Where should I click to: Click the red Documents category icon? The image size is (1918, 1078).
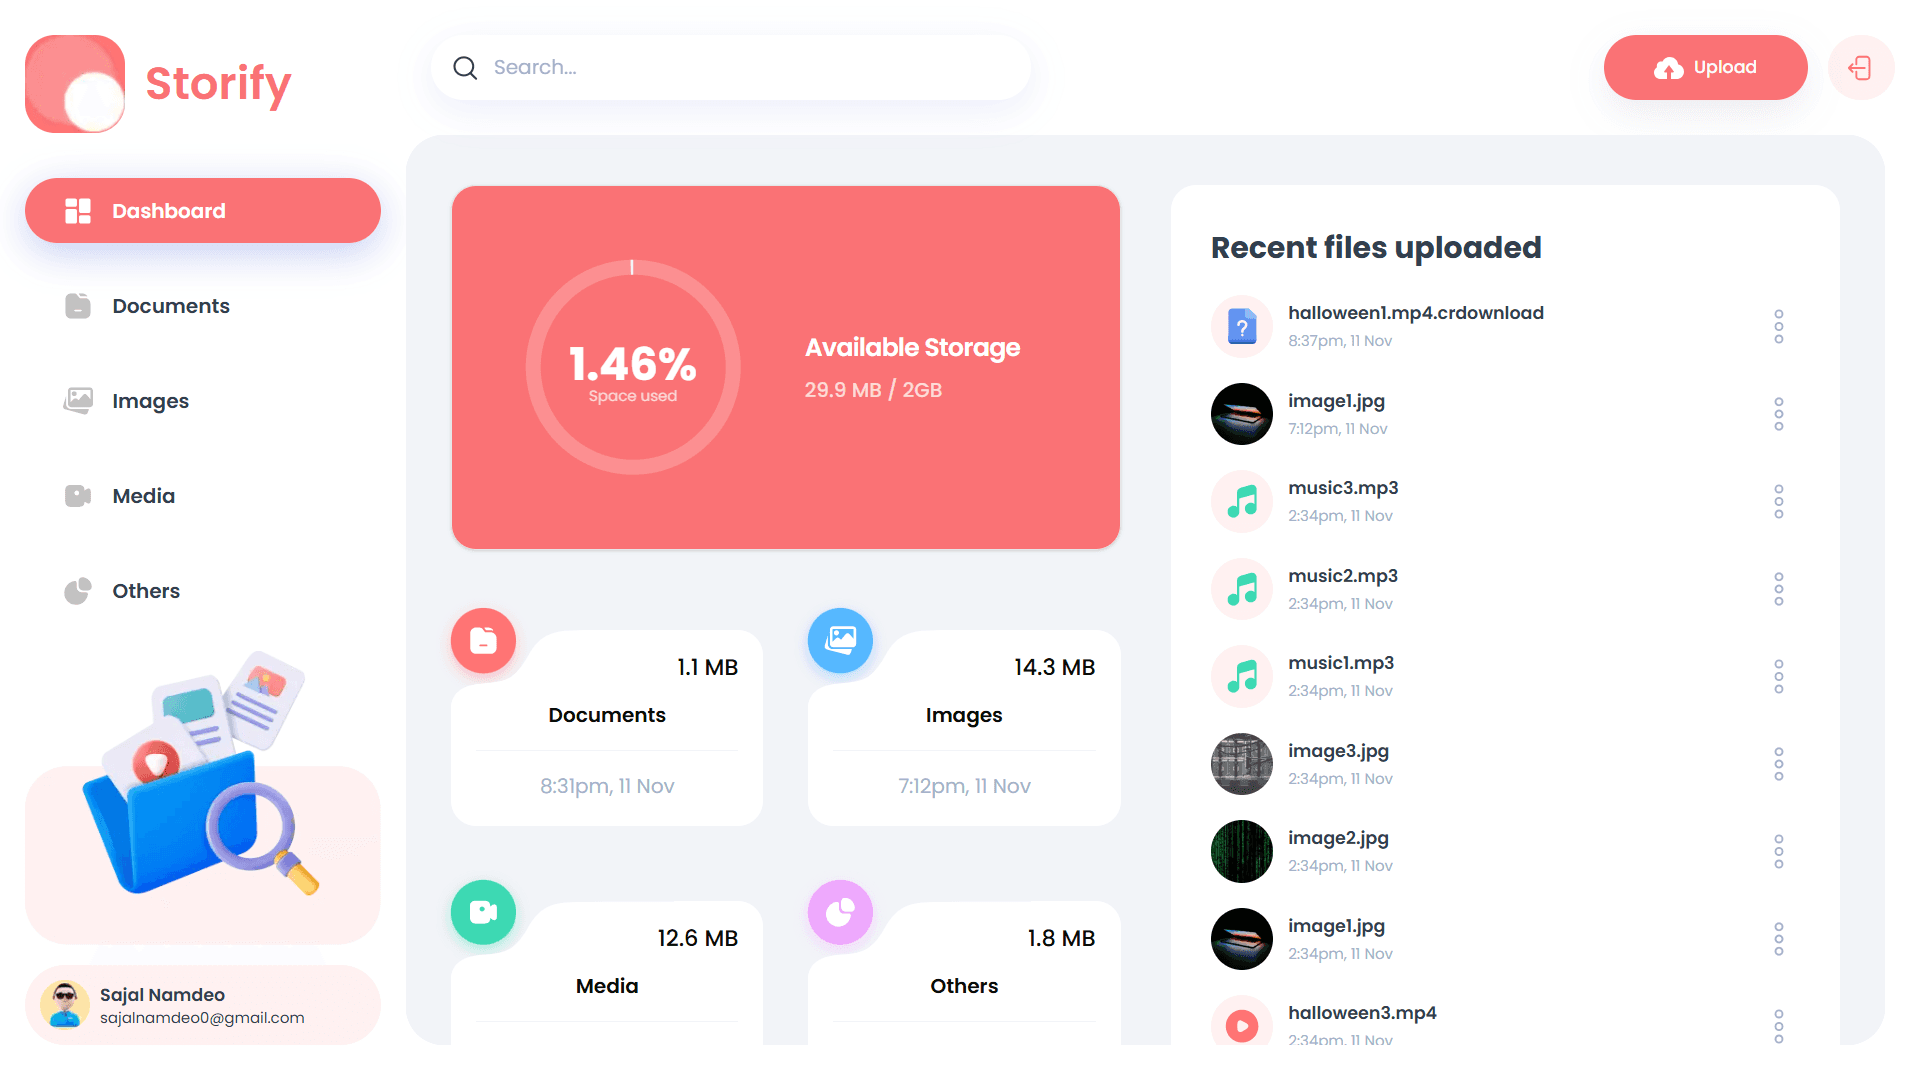click(483, 641)
